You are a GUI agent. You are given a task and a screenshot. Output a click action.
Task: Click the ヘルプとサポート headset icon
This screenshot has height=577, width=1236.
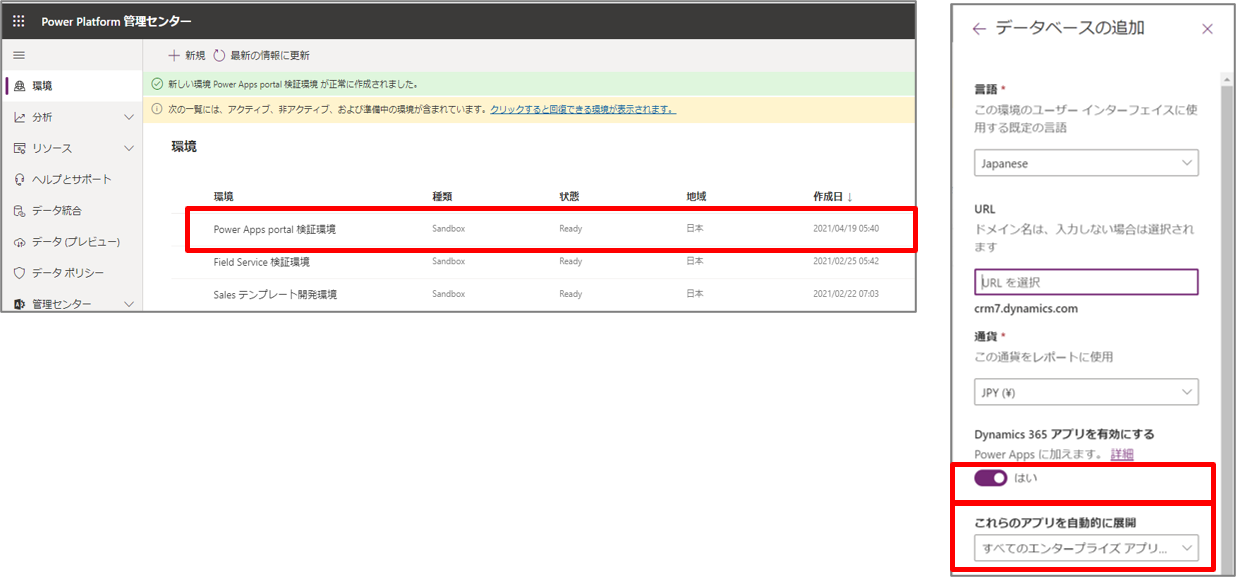19,179
